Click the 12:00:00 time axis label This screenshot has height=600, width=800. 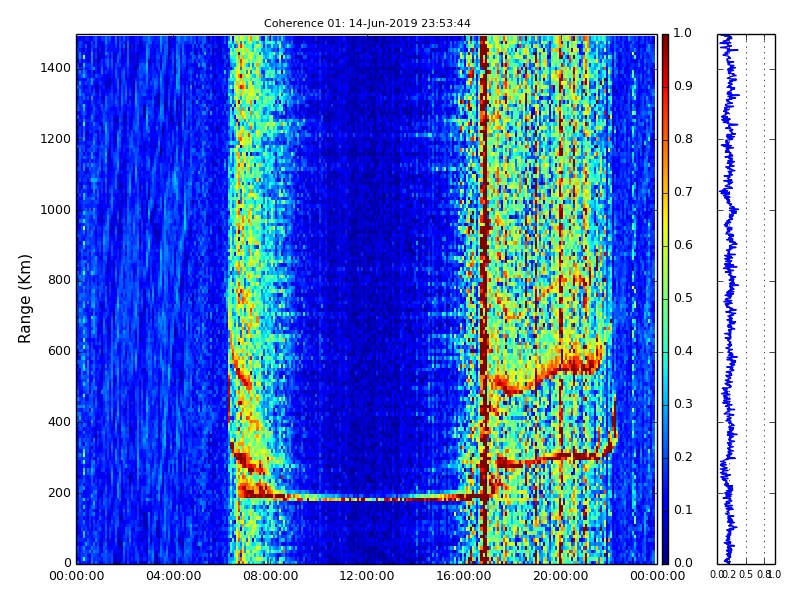pos(367,576)
